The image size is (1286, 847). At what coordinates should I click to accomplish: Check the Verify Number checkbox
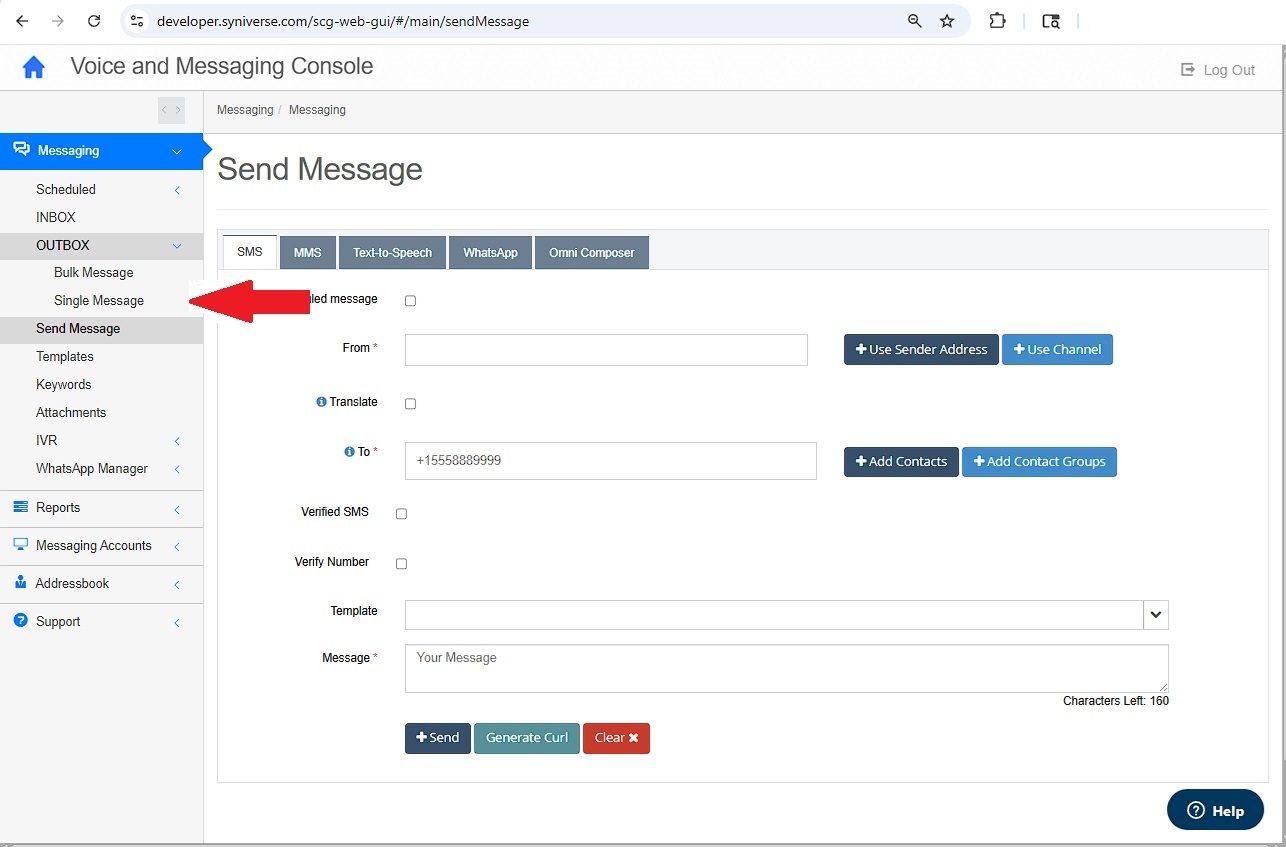point(402,564)
